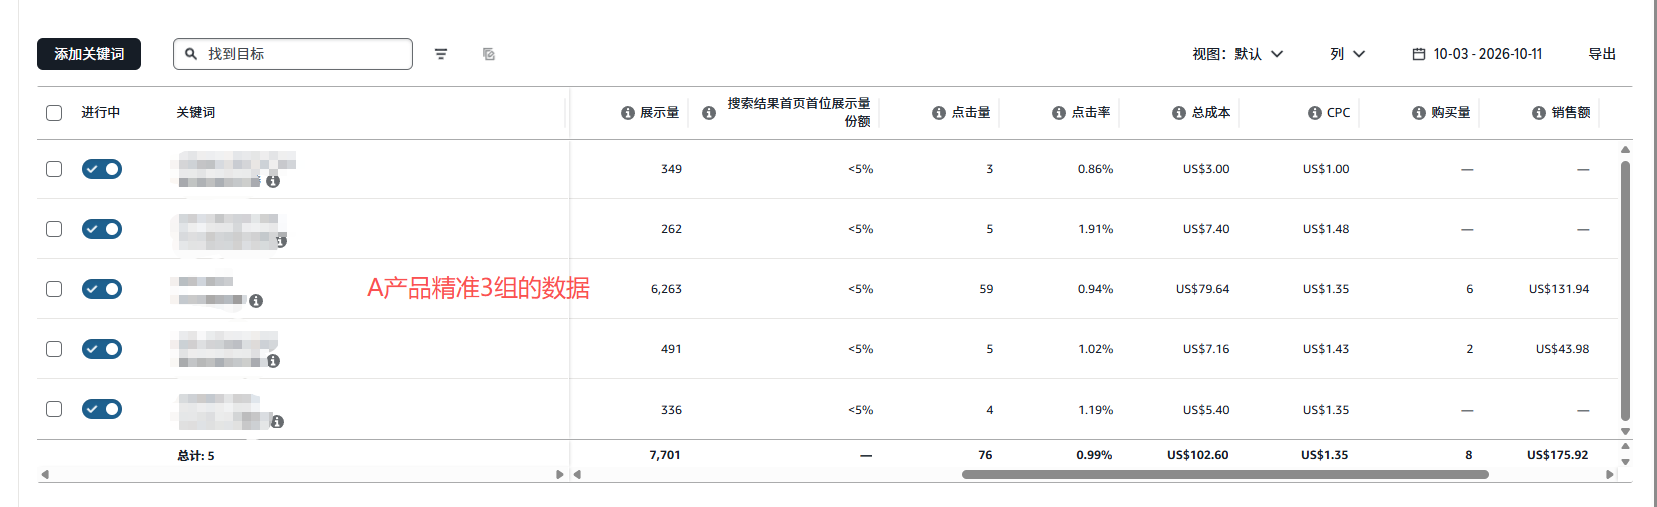Open info icon for 销售额 column

point(1539,113)
